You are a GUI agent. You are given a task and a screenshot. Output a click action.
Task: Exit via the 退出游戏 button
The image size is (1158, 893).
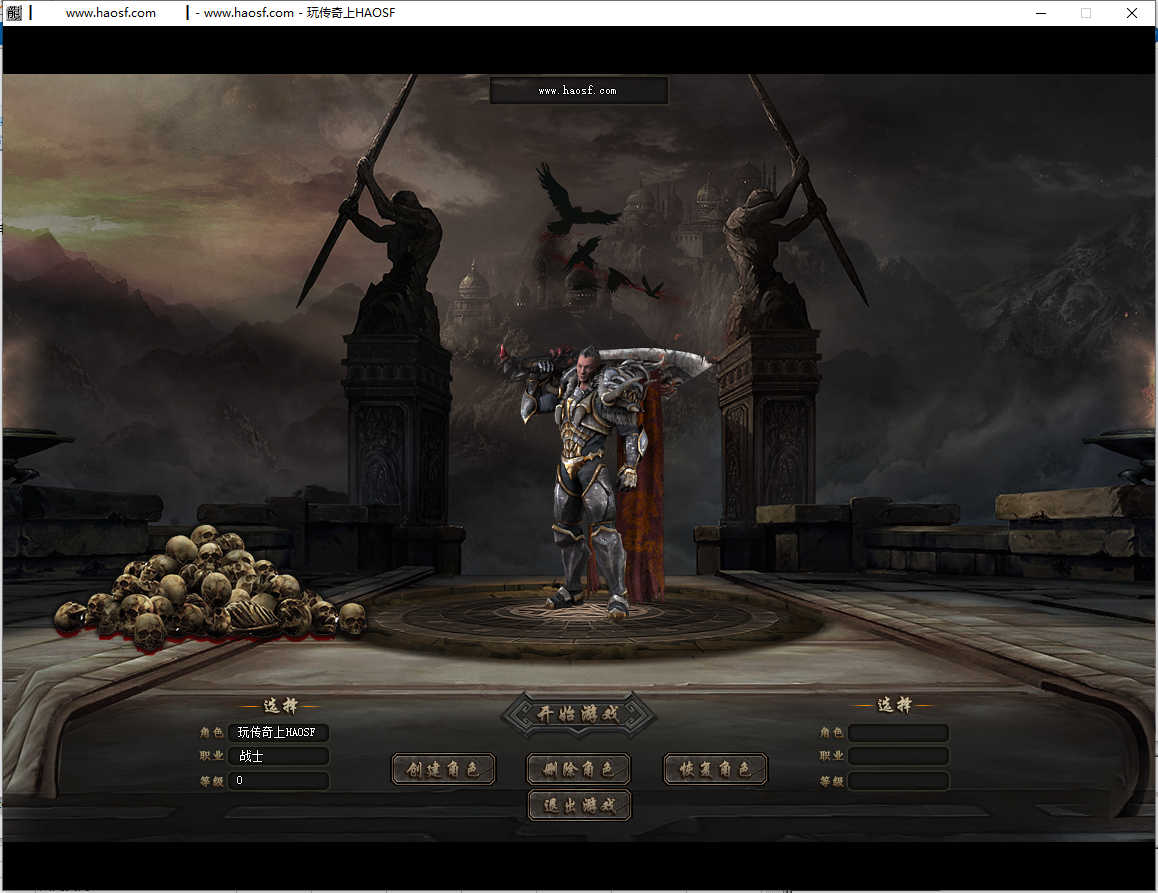coord(579,805)
